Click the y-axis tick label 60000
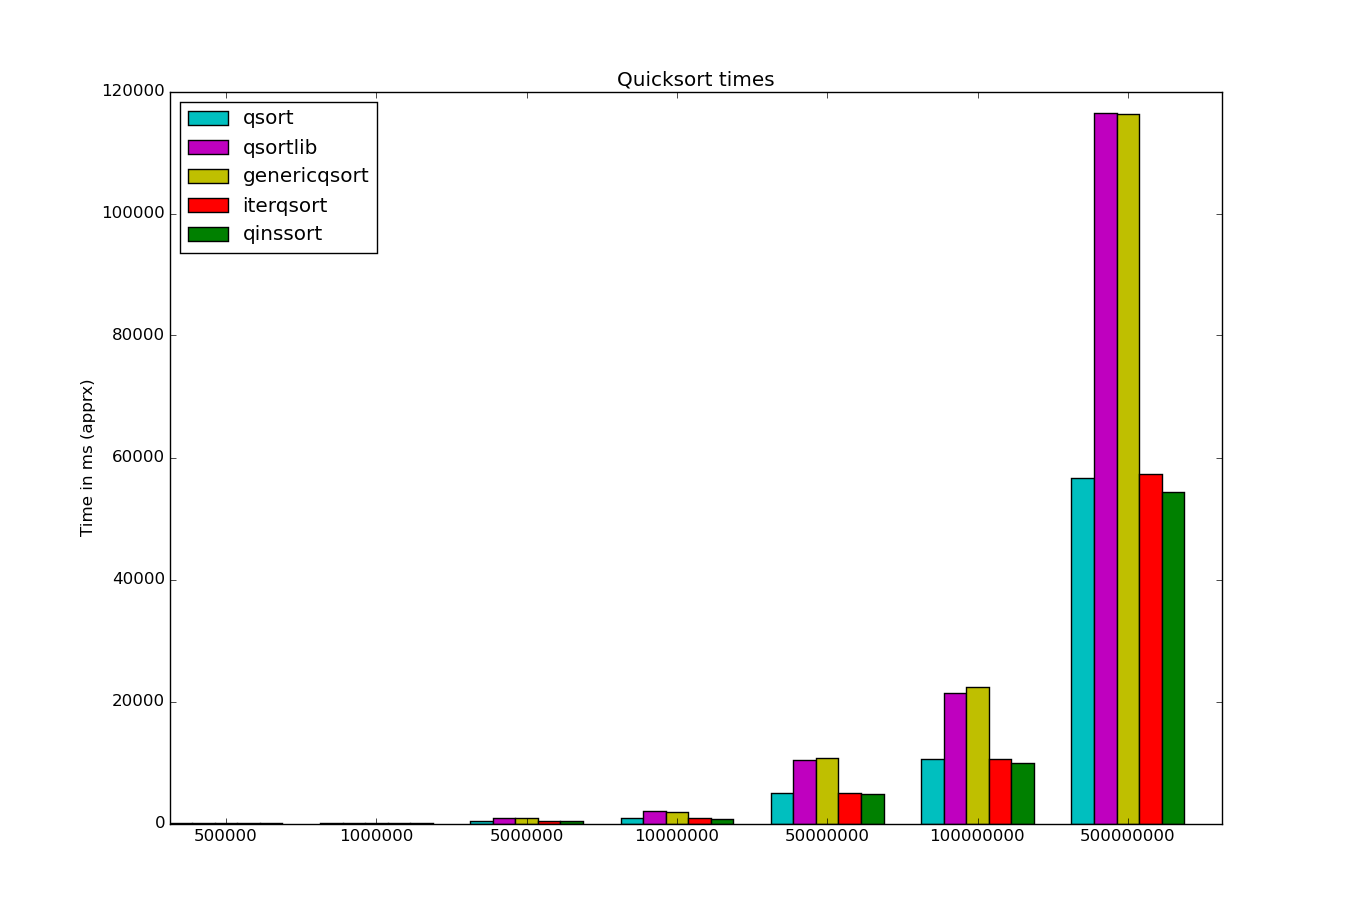This screenshot has width=1357, height=915. click(138, 457)
